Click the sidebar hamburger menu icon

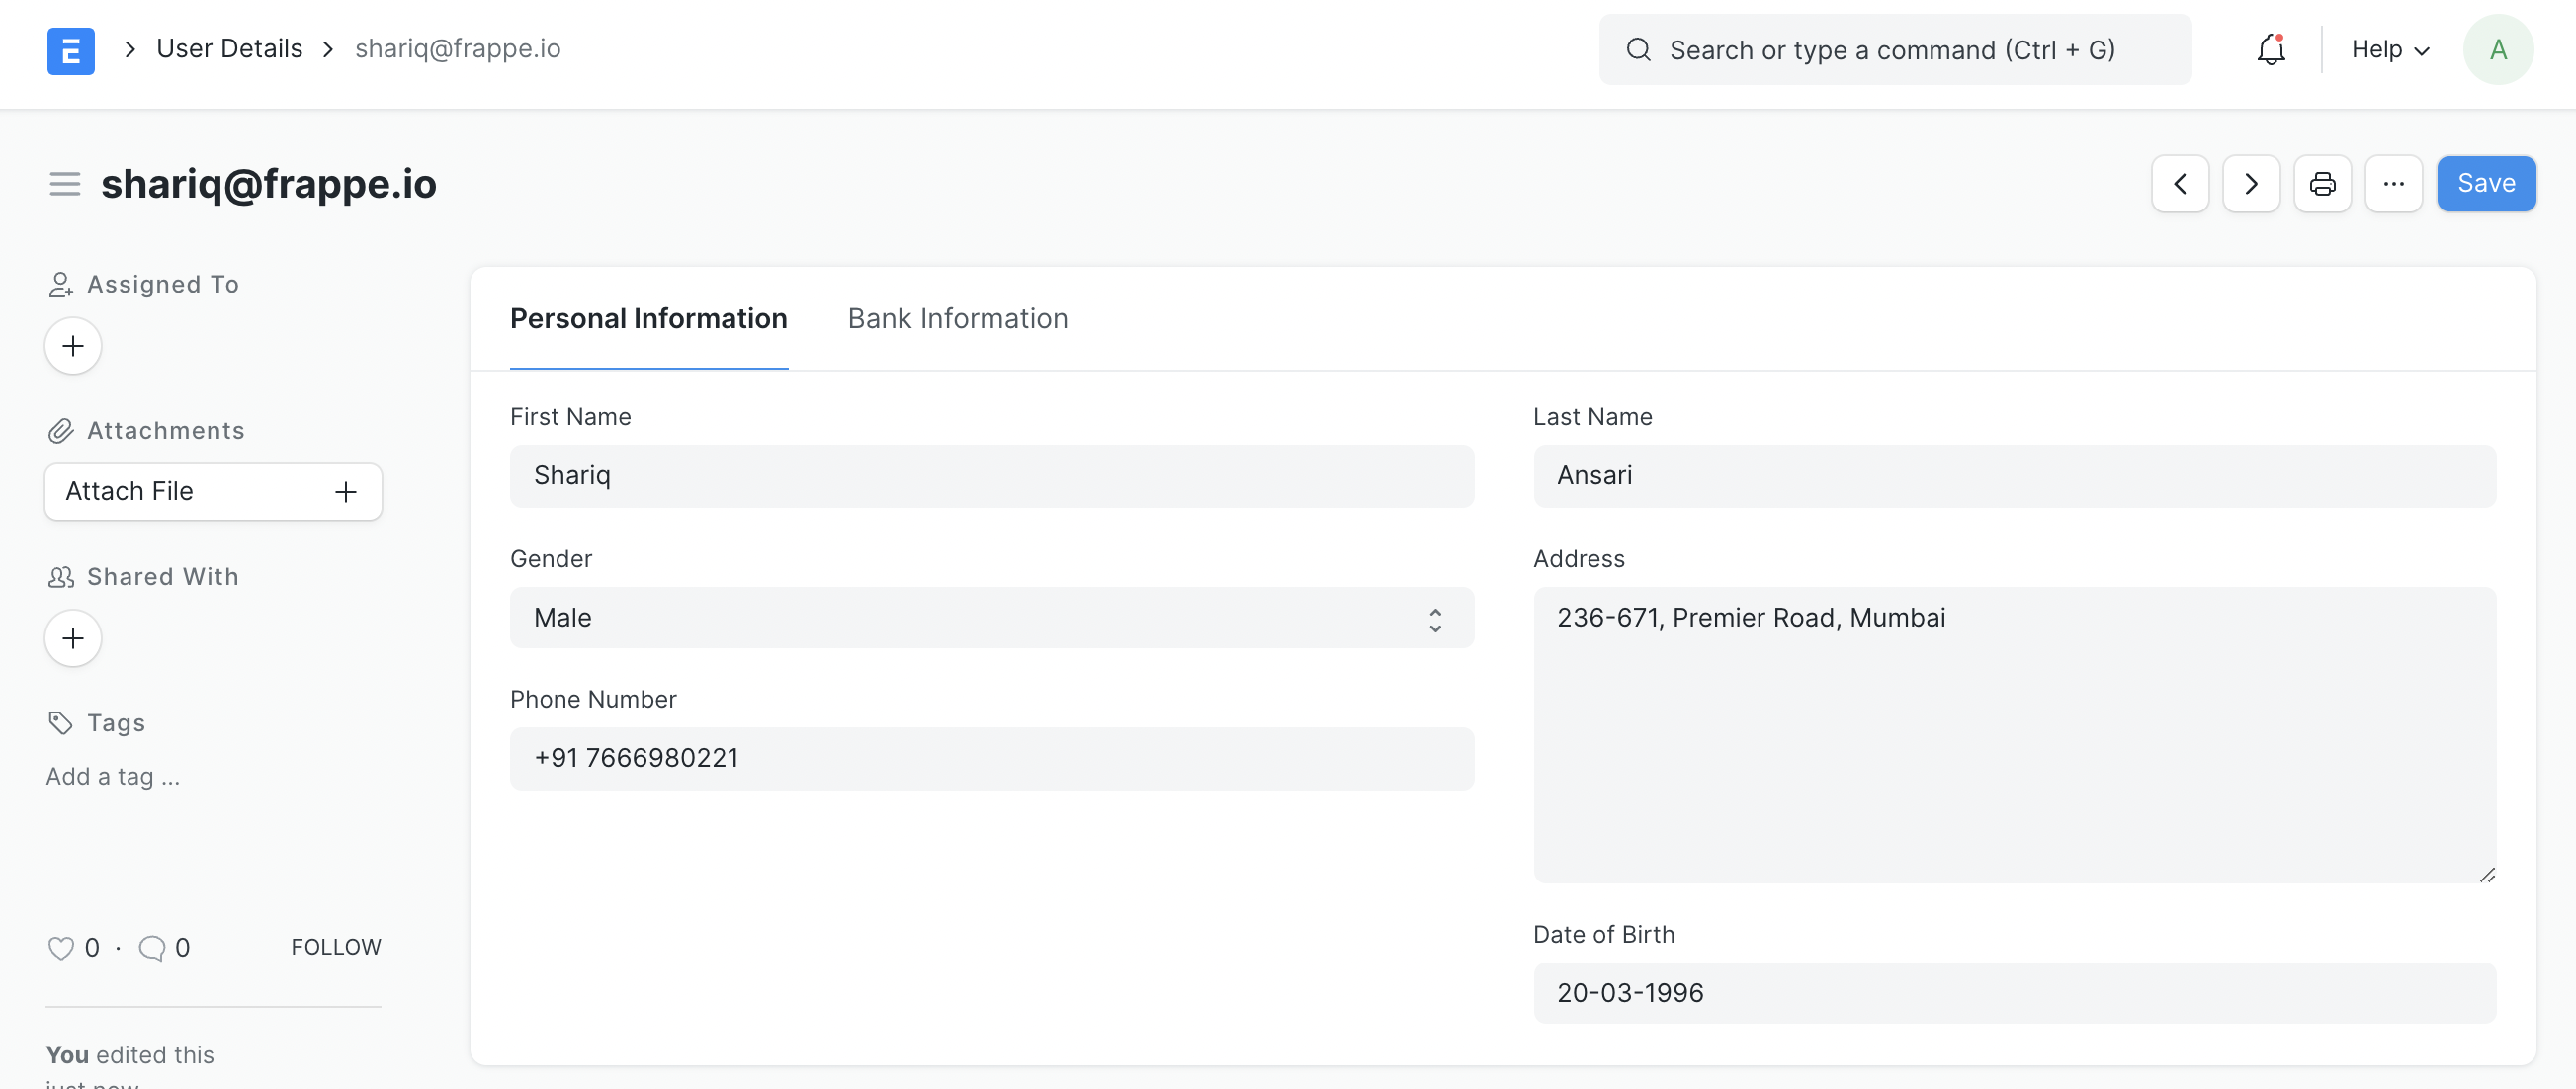pyautogui.click(x=60, y=184)
